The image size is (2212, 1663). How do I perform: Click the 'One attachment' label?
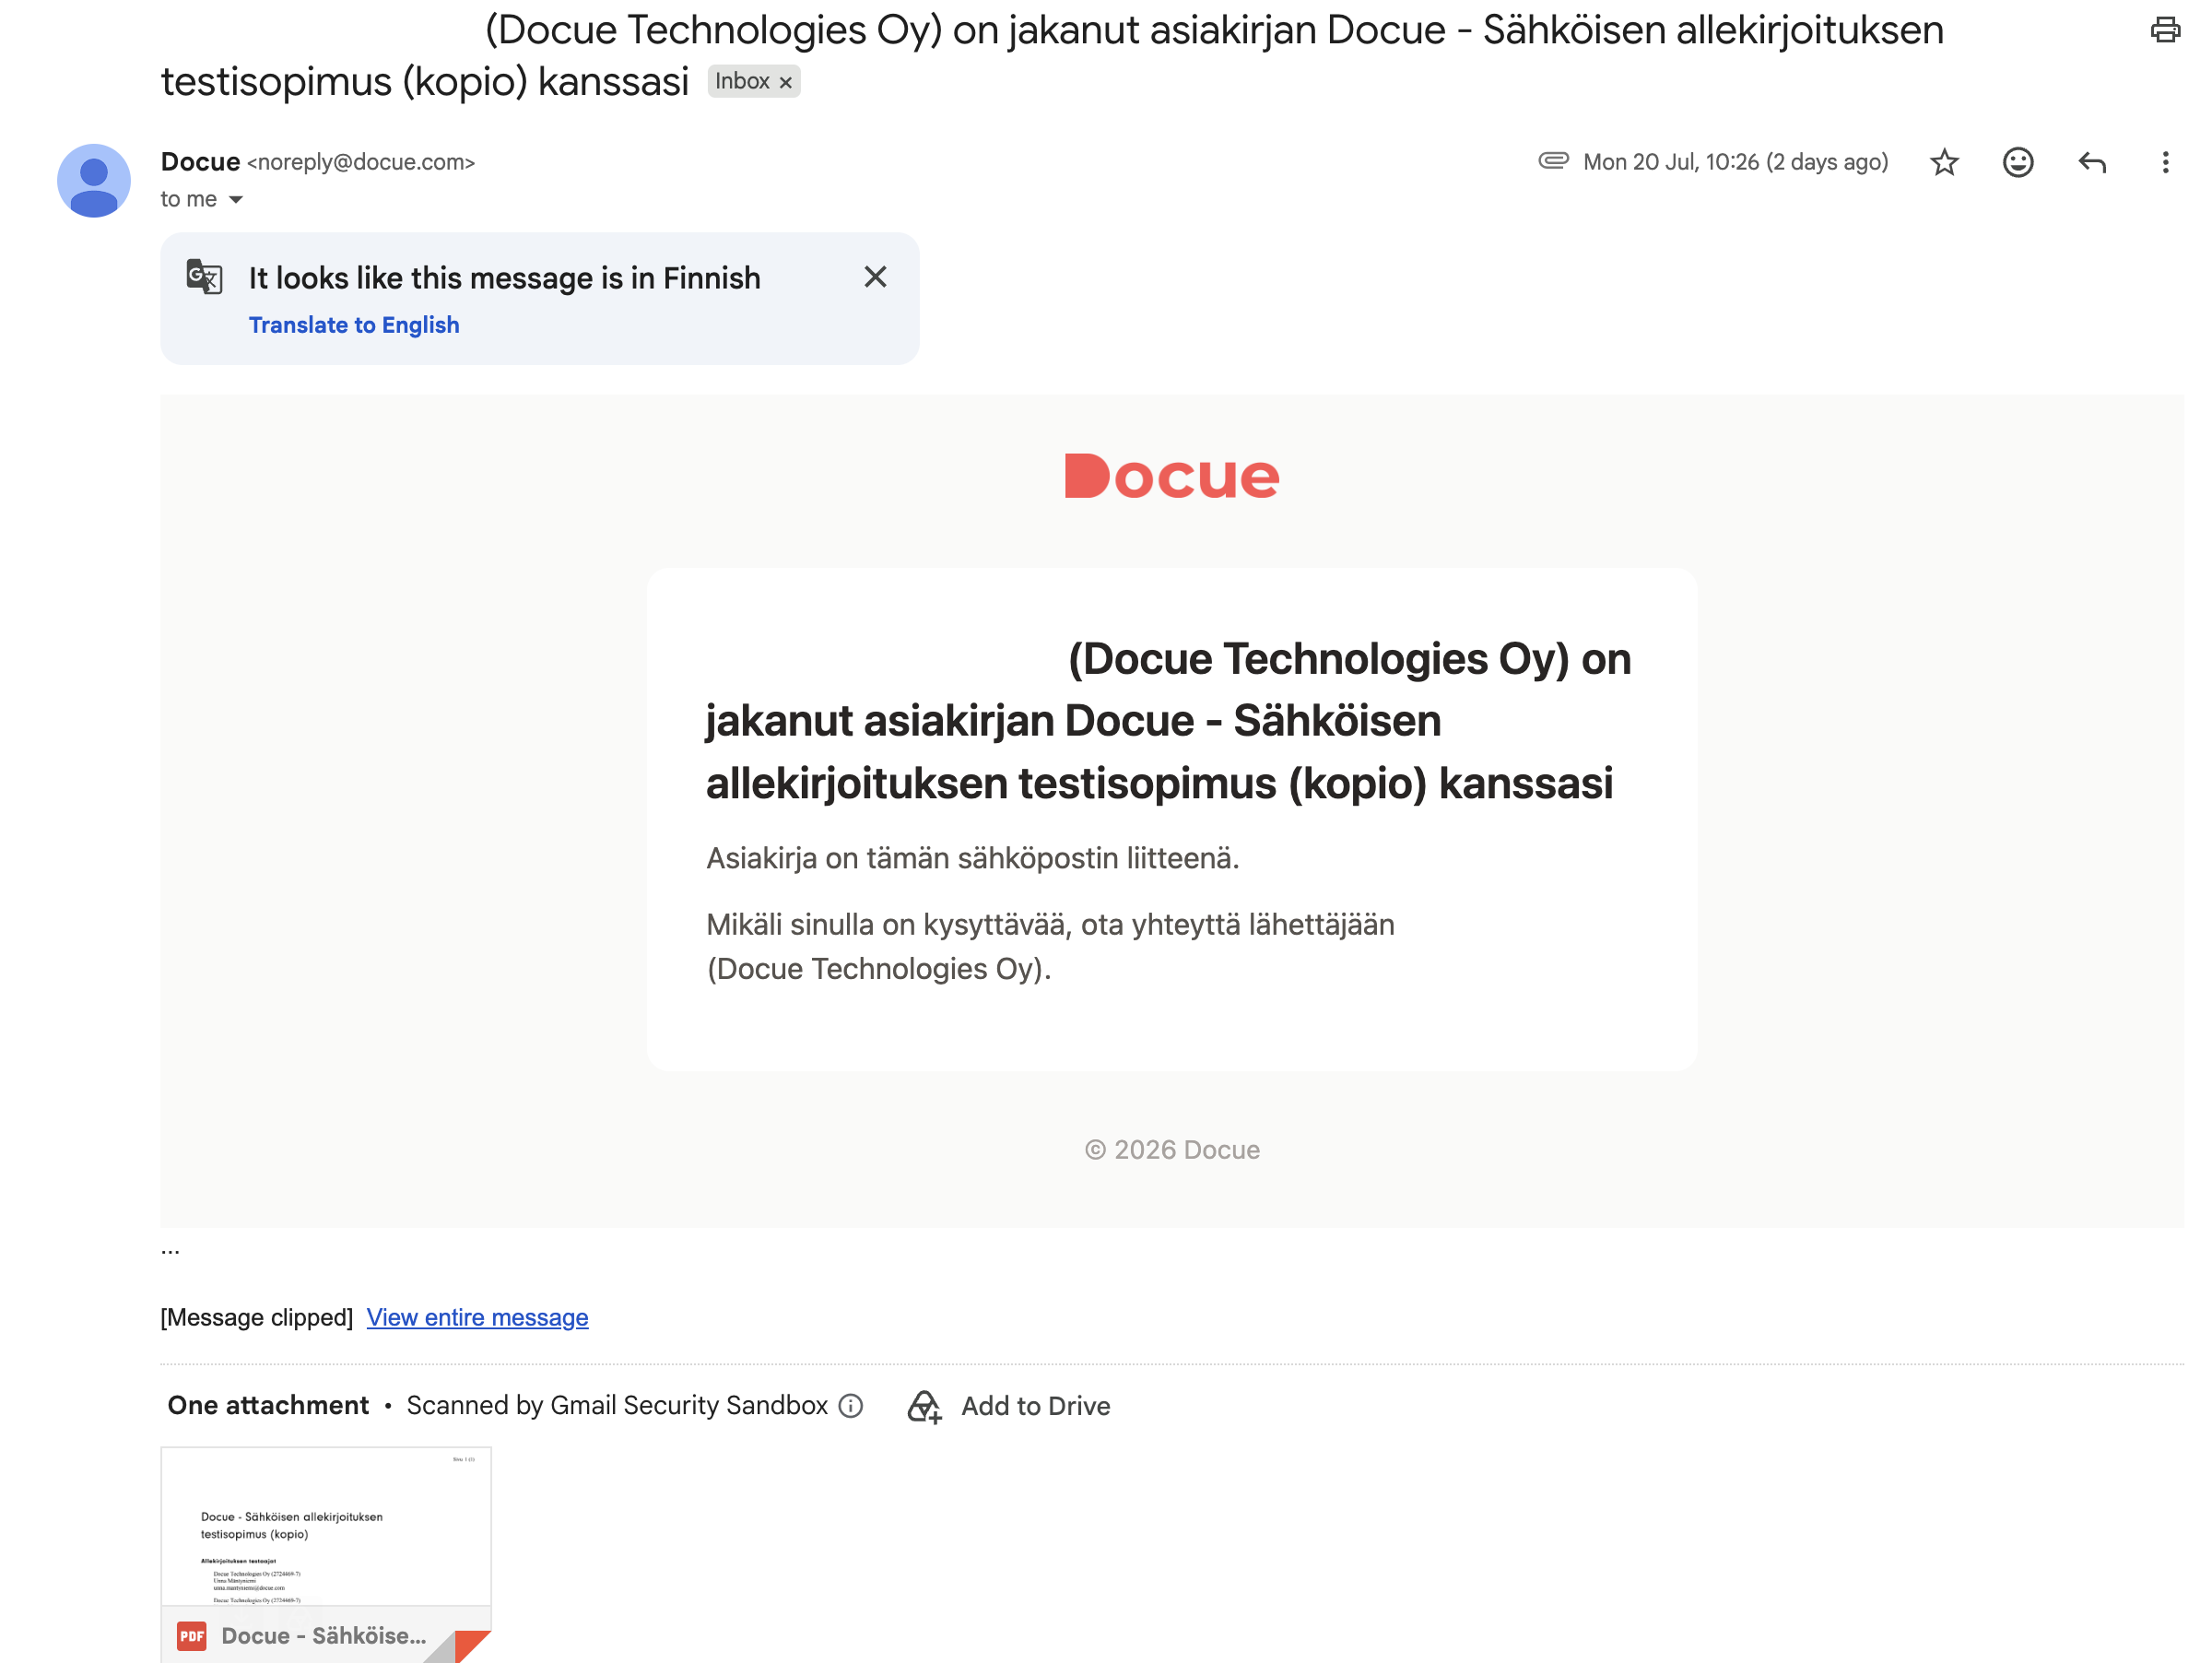268,1405
